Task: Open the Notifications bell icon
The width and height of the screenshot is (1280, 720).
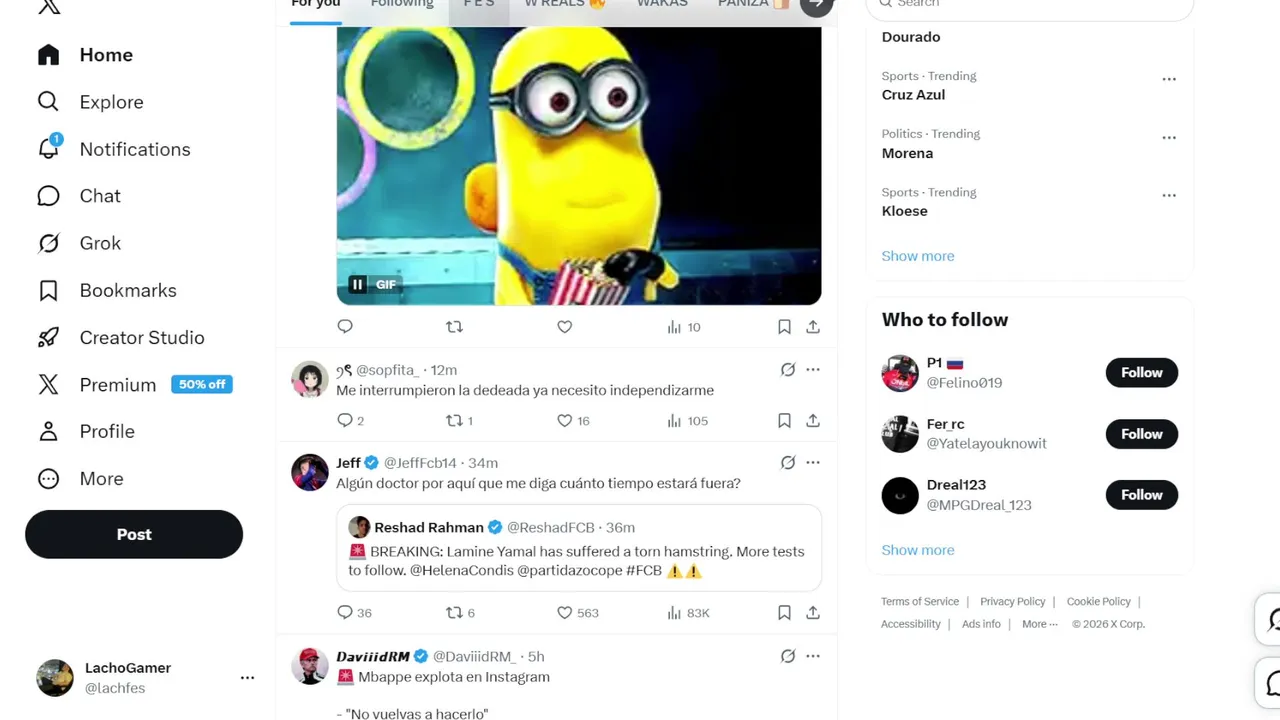Action: click(x=49, y=148)
